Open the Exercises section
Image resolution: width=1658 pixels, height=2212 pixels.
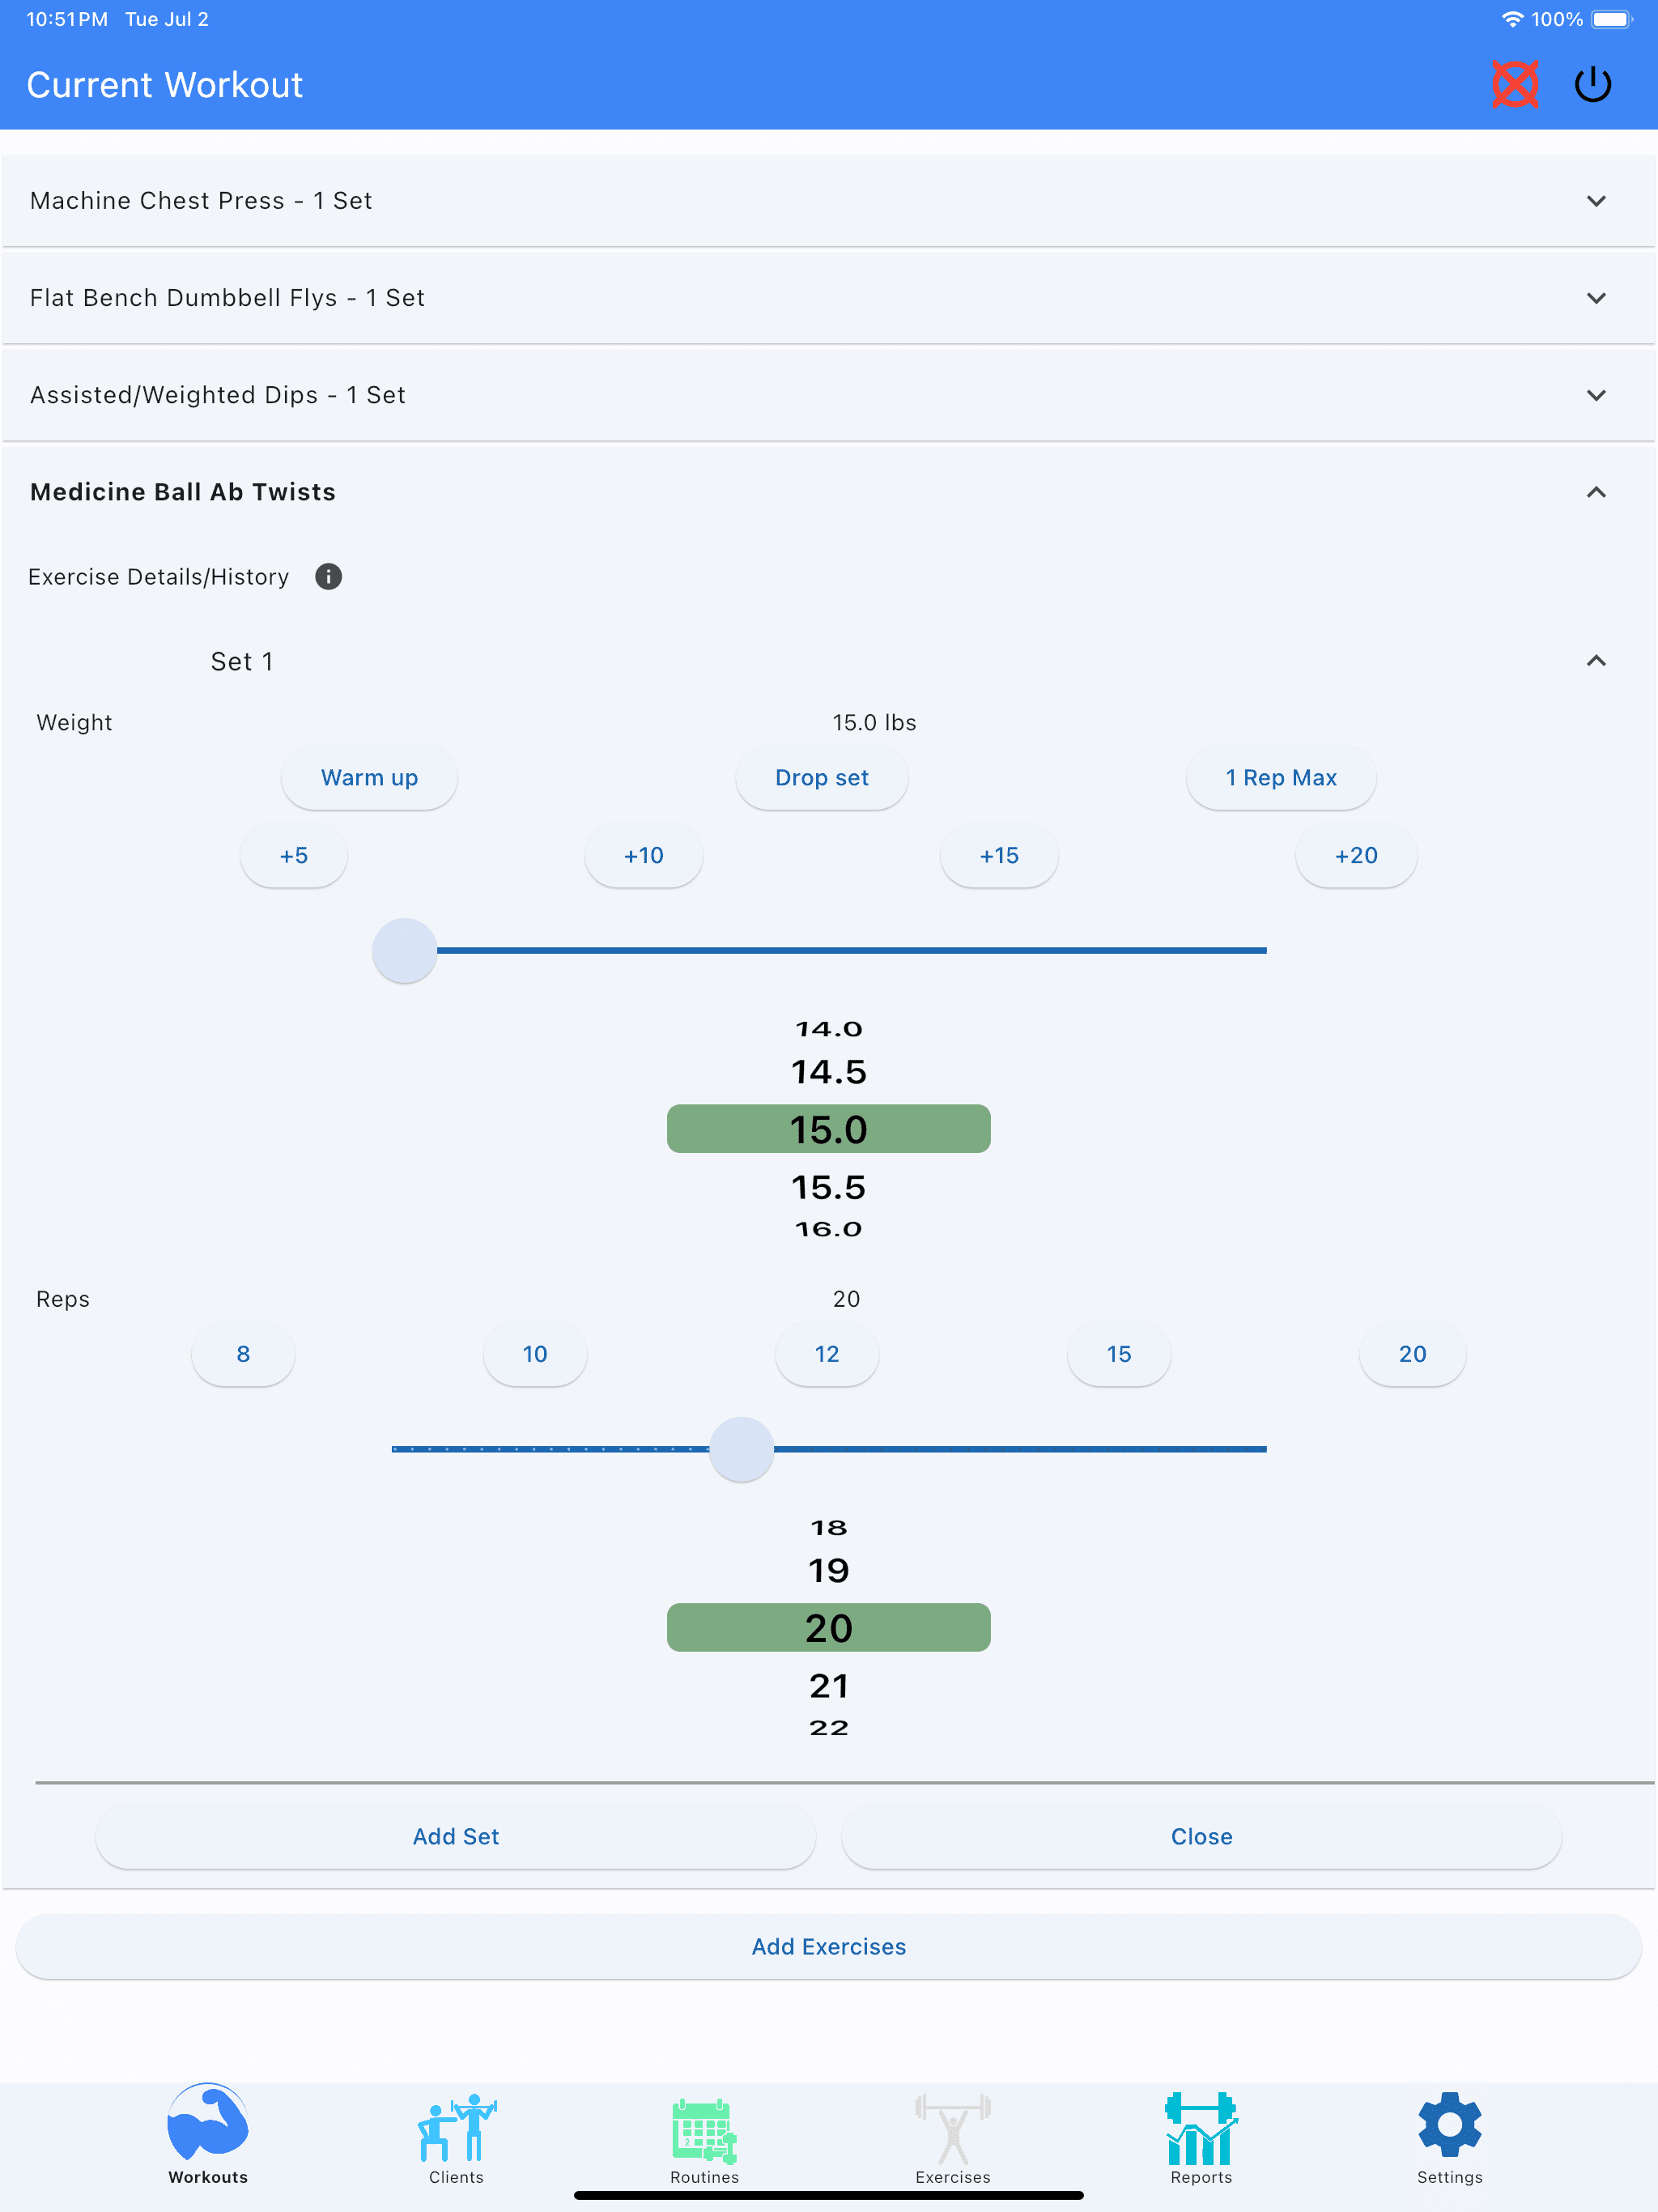pyautogui.click(x=951, y=2133)
